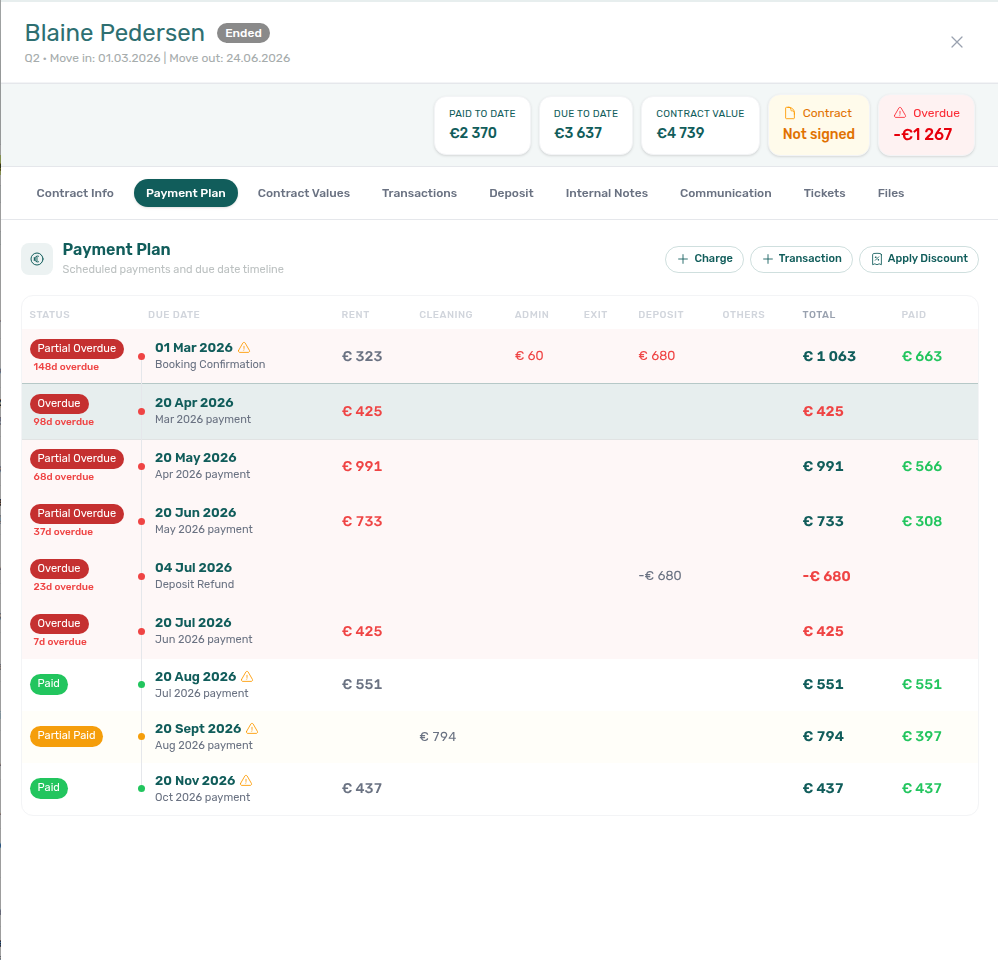
Task: Click the Overdue badge with 98d overdue
Action: pyautogui.click(x=59, y=404)
